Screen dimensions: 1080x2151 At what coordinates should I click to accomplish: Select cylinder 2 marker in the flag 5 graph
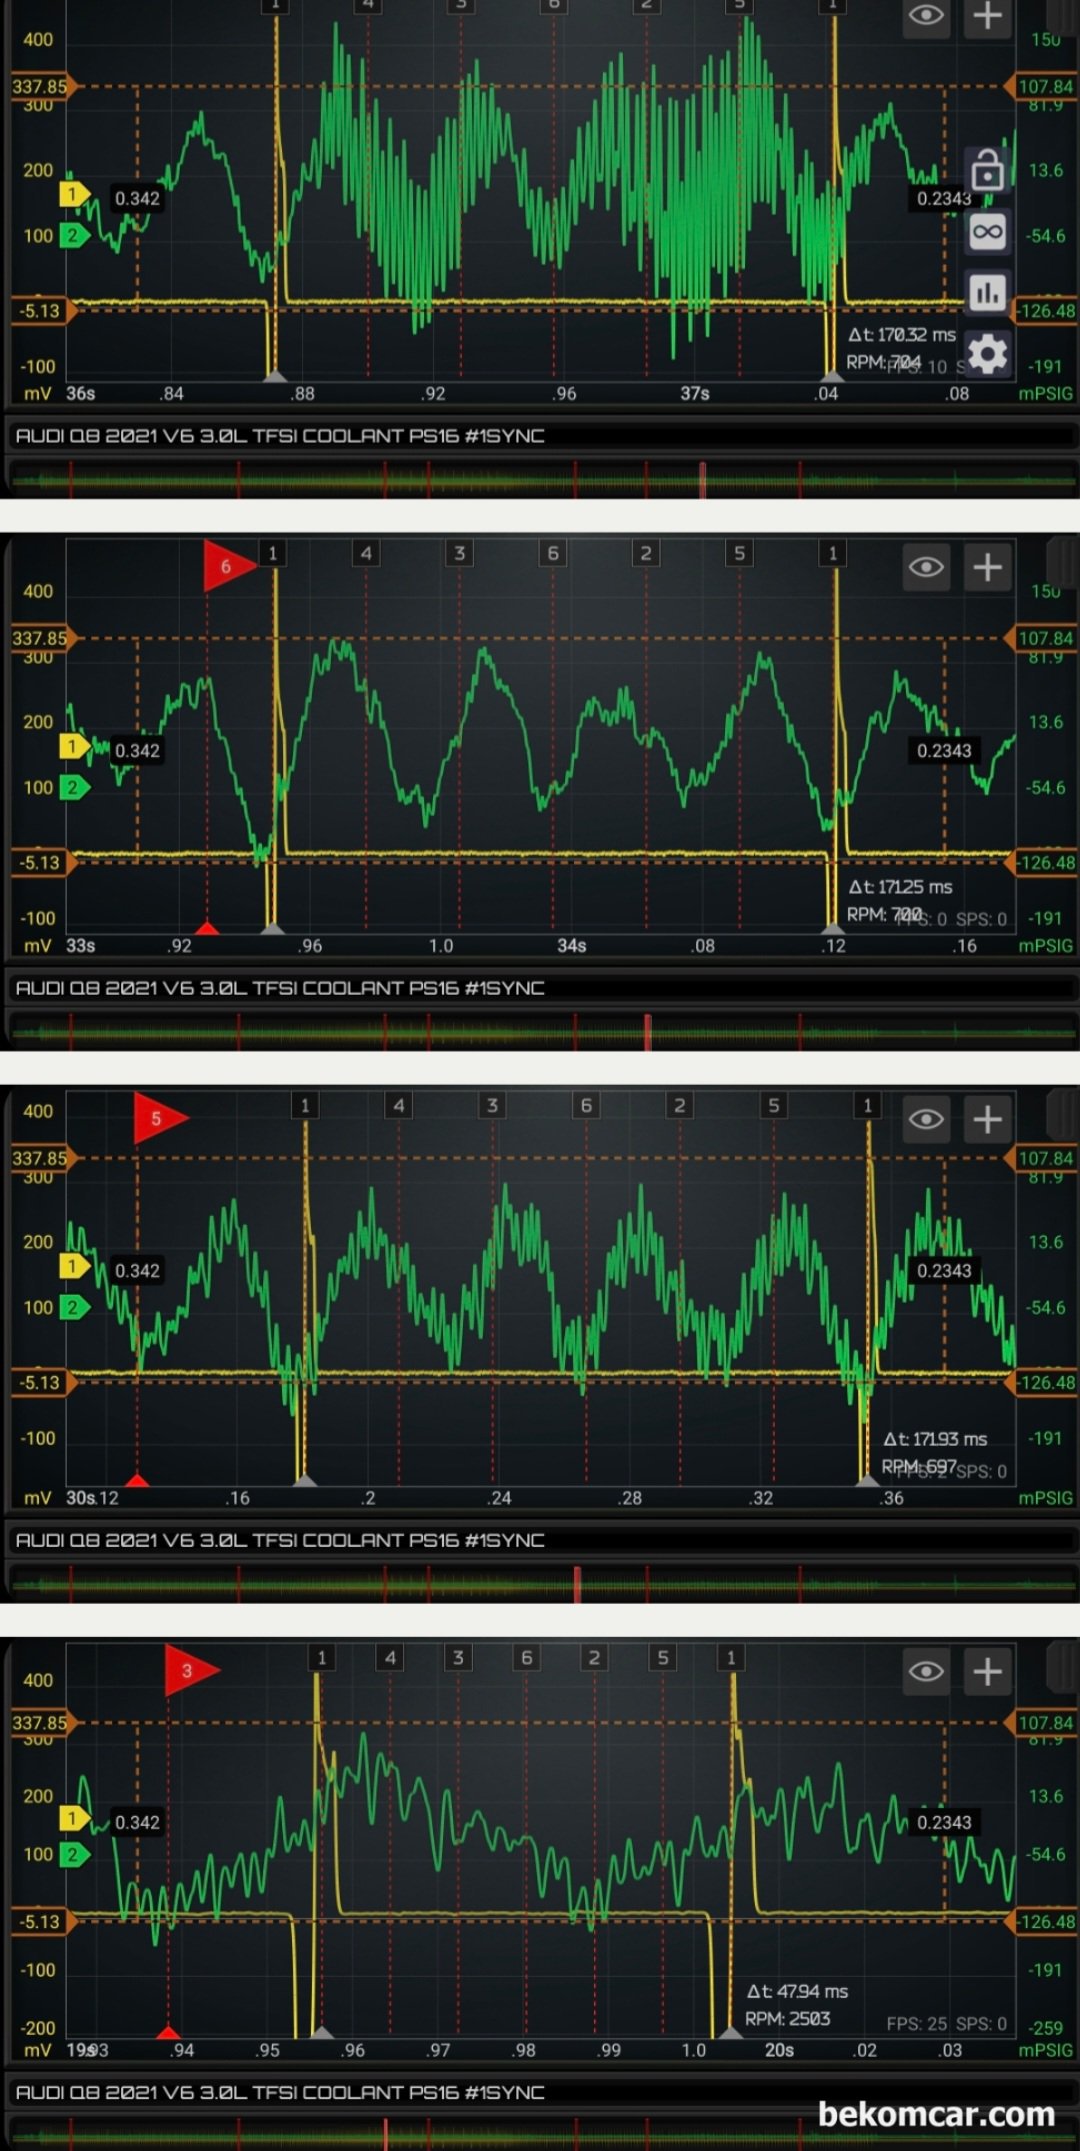680,1105
